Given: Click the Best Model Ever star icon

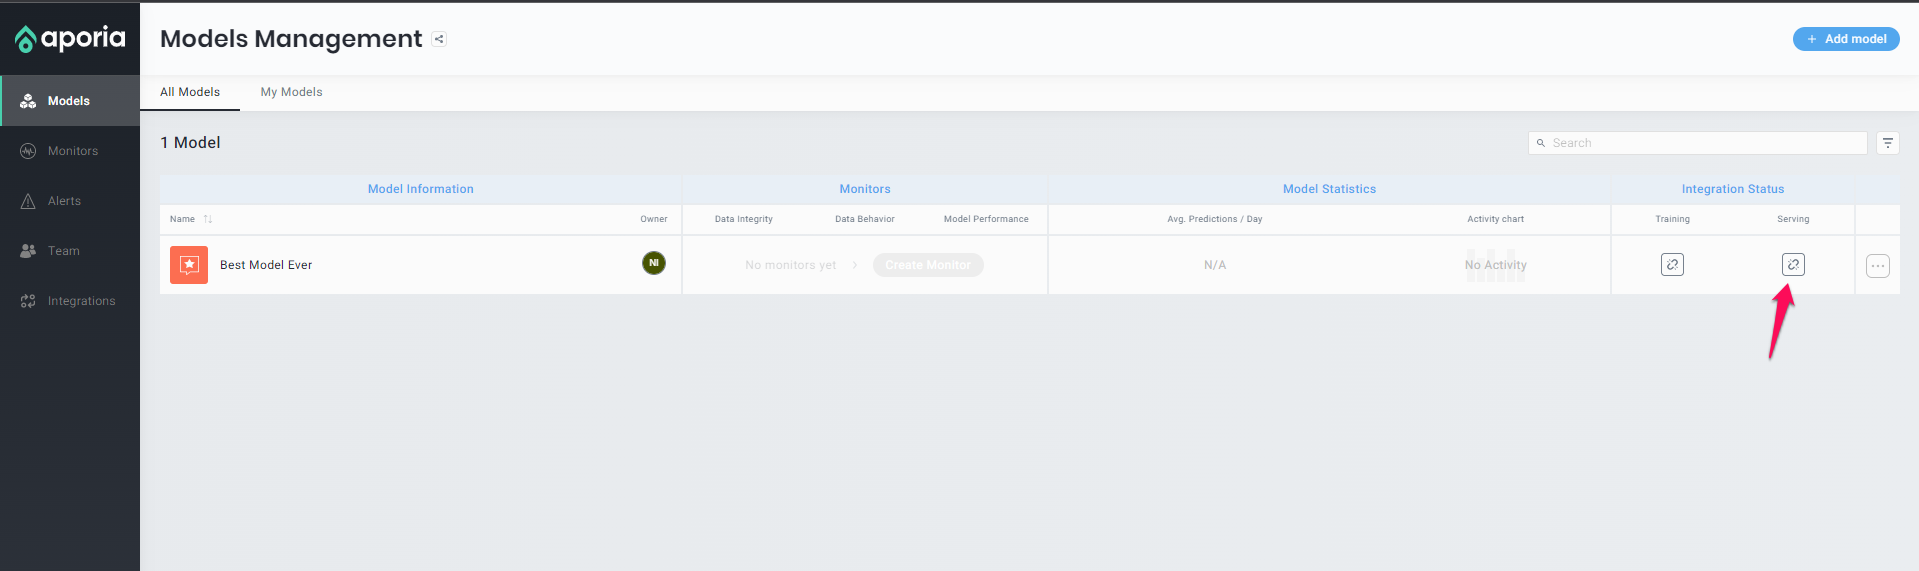Looking at the screenshot, I should pyautogui.click(x=189, y=265).
